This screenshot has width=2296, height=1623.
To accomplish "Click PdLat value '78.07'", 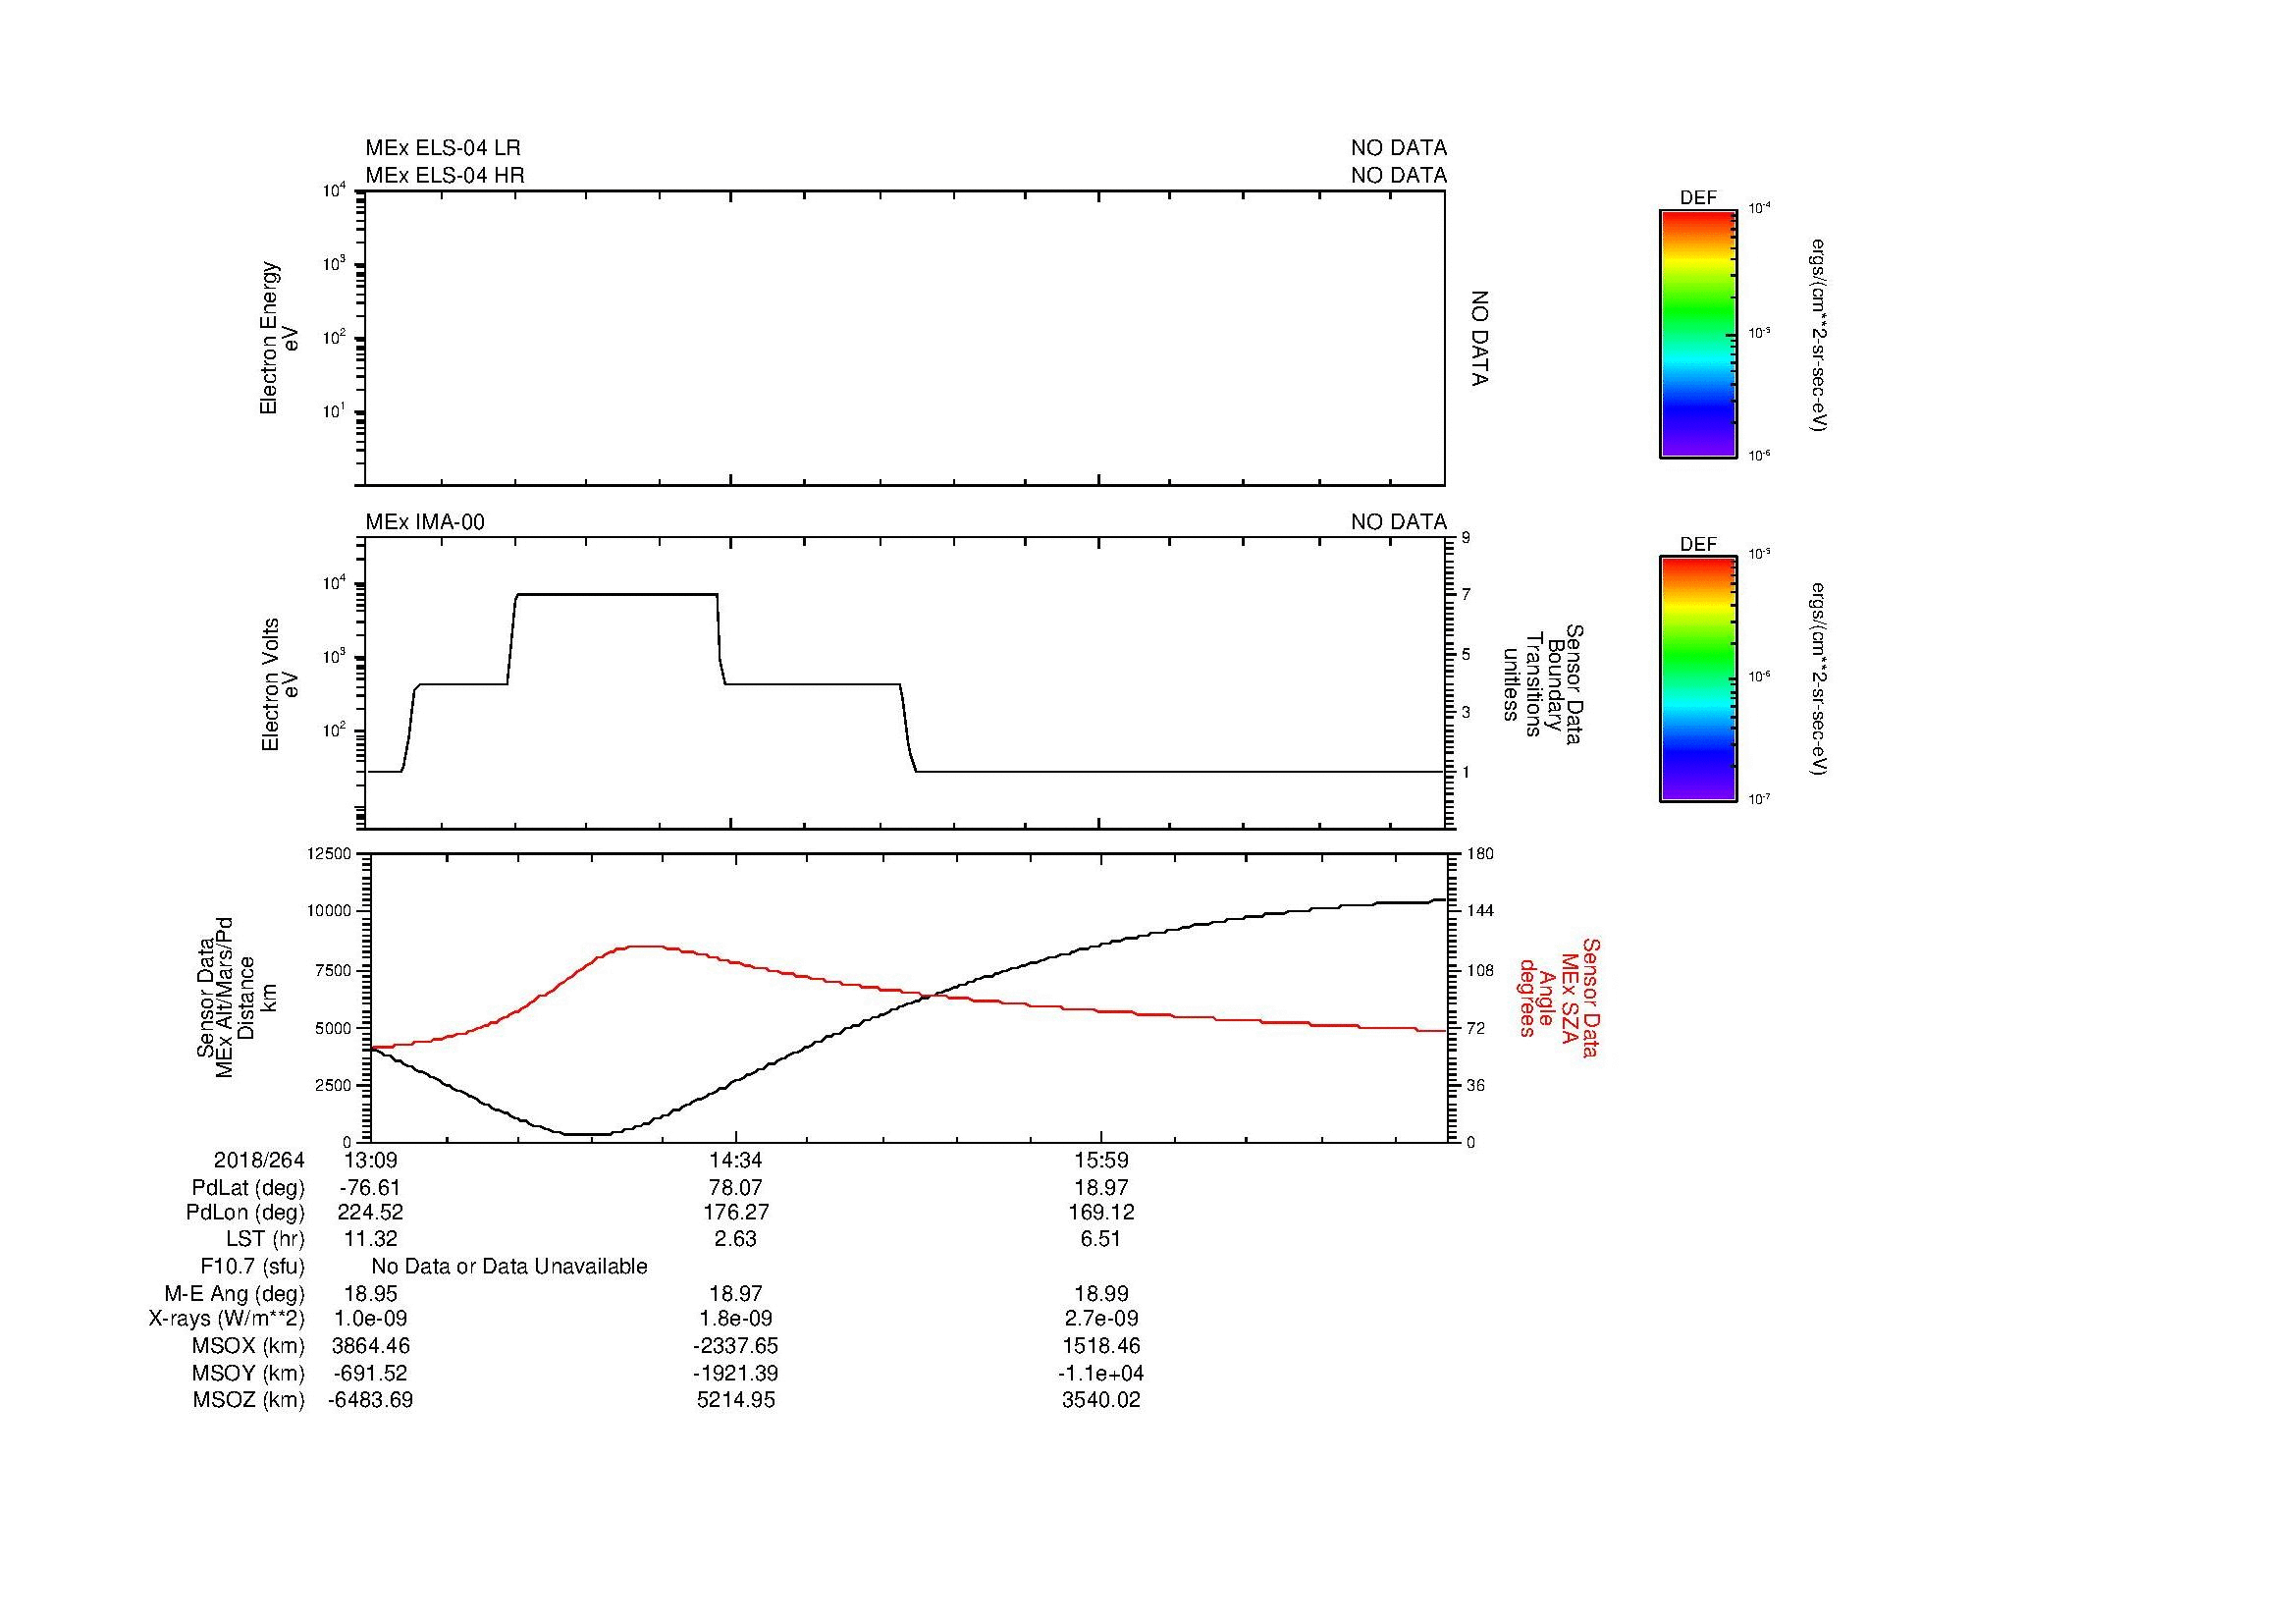I will 735,1188.
